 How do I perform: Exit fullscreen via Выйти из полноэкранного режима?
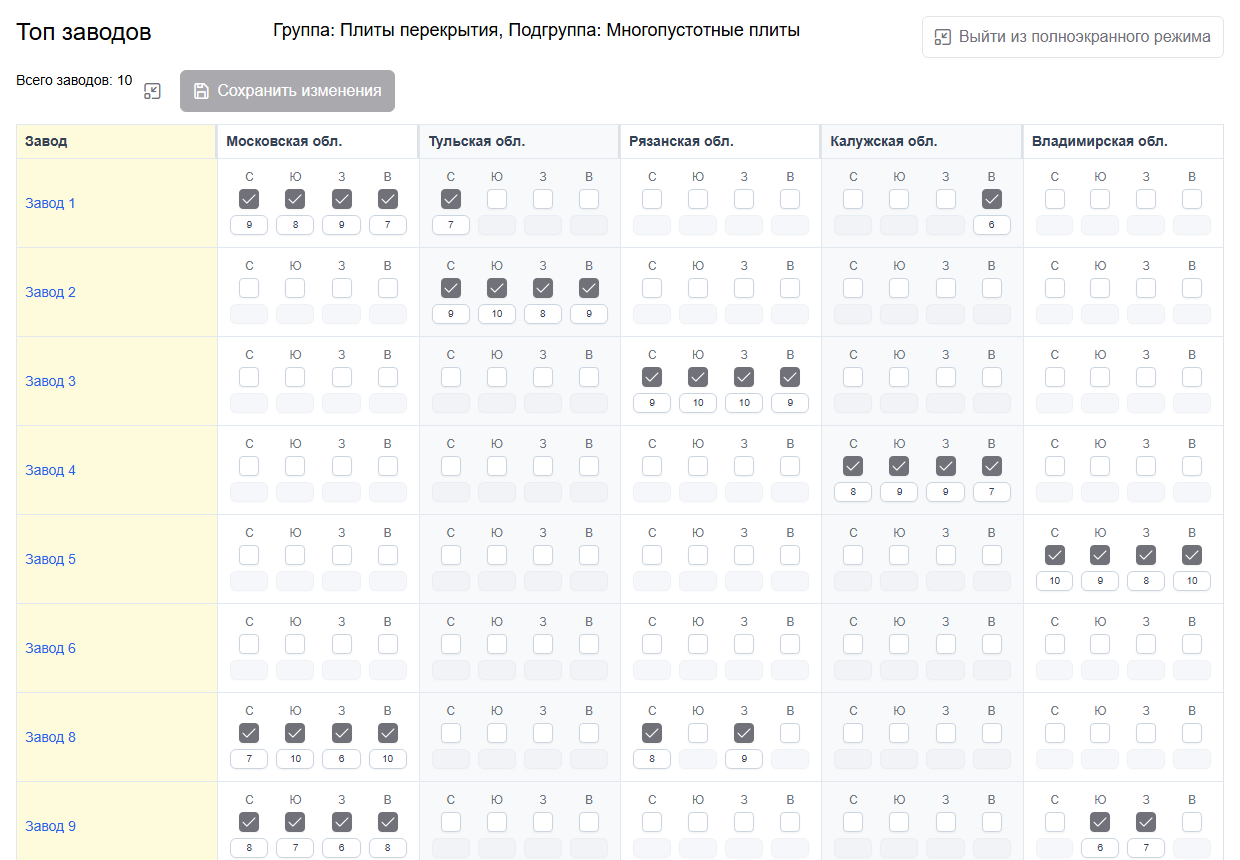pos(1072,37)
